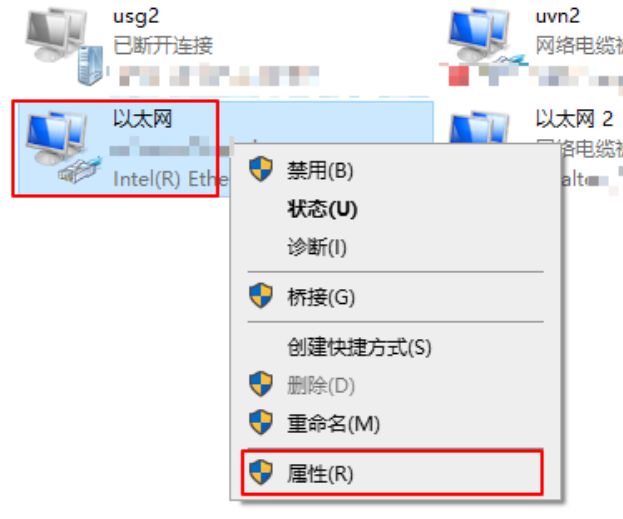Click the 以太网 2 connection name
Screen dimensions: 623x519
(574, 118)
